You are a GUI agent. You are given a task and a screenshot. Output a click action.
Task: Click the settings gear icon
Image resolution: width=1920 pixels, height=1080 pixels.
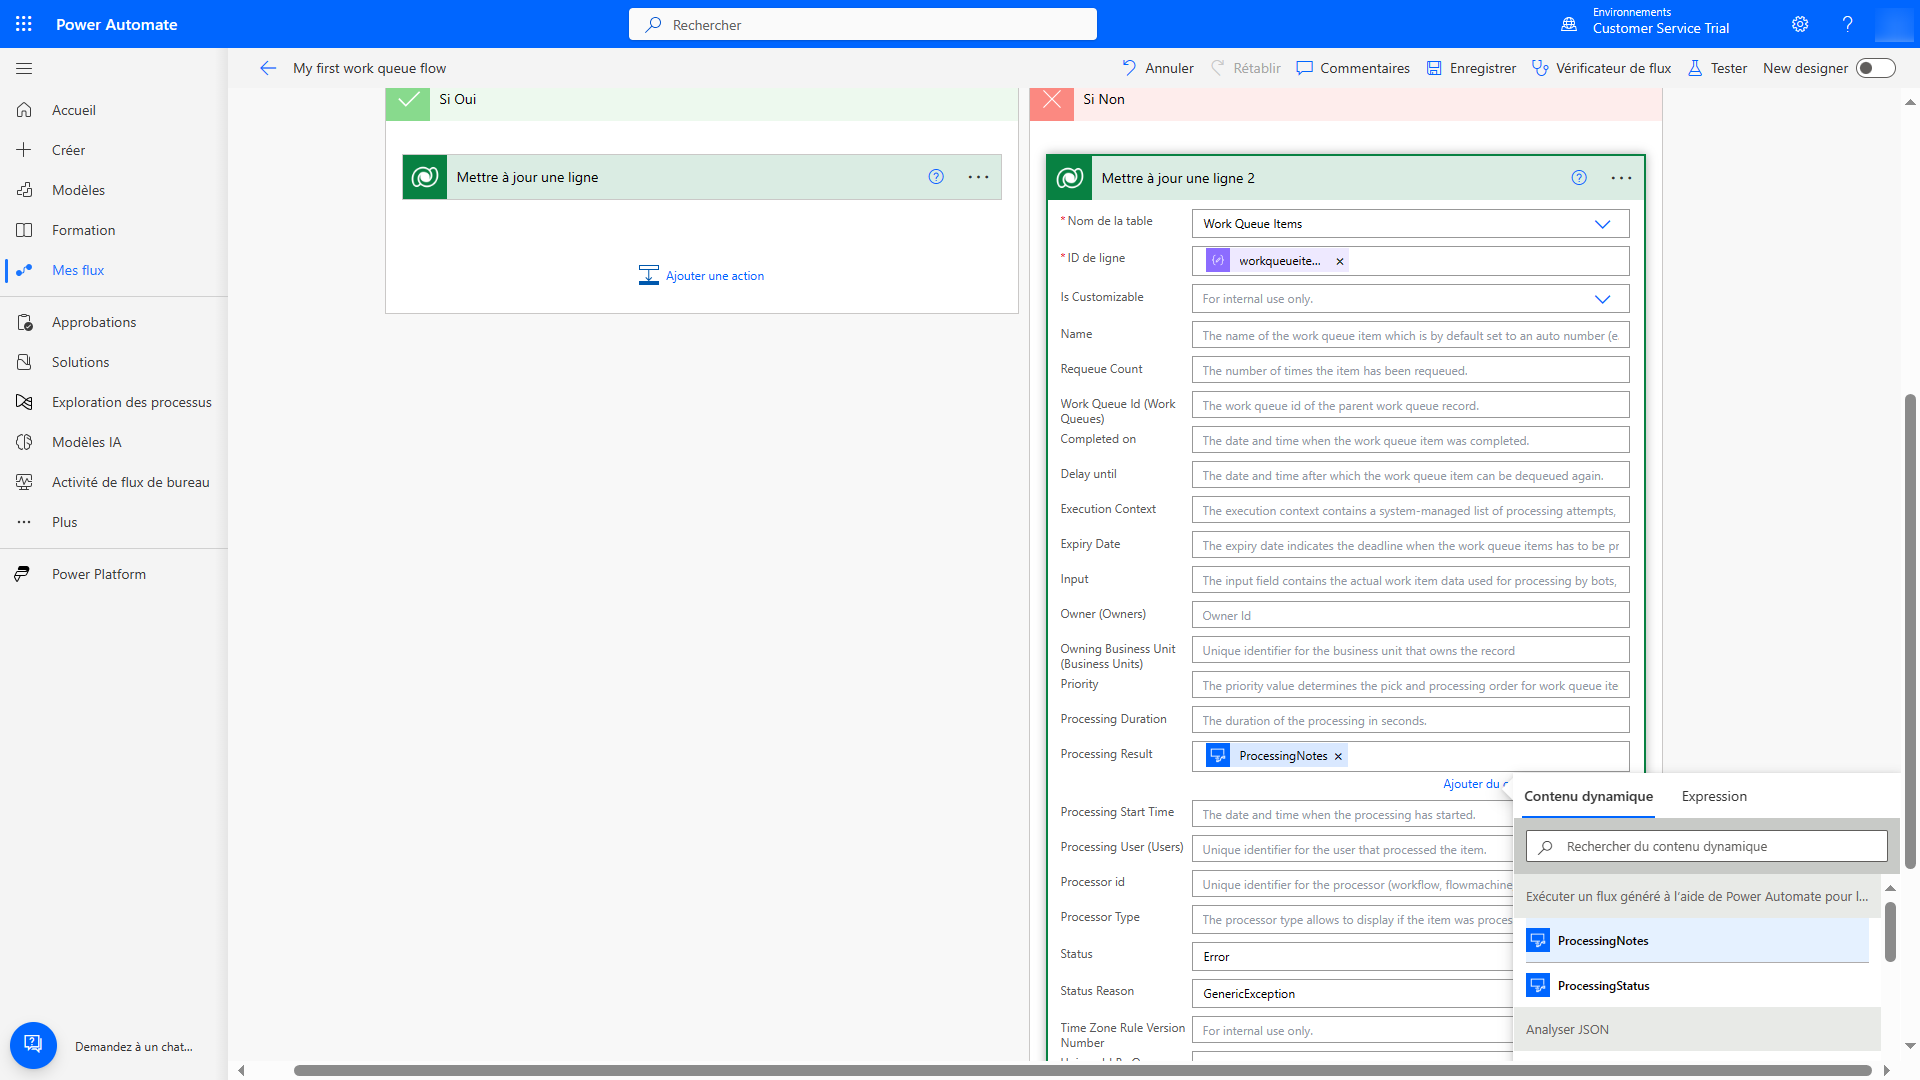(1800, 24)
